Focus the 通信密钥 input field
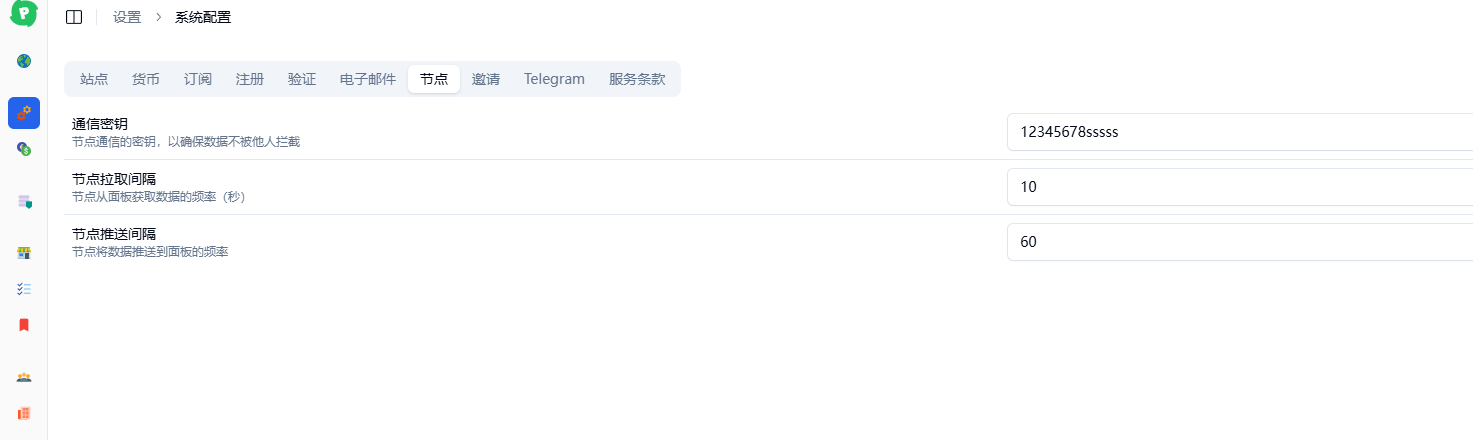 1240,132
